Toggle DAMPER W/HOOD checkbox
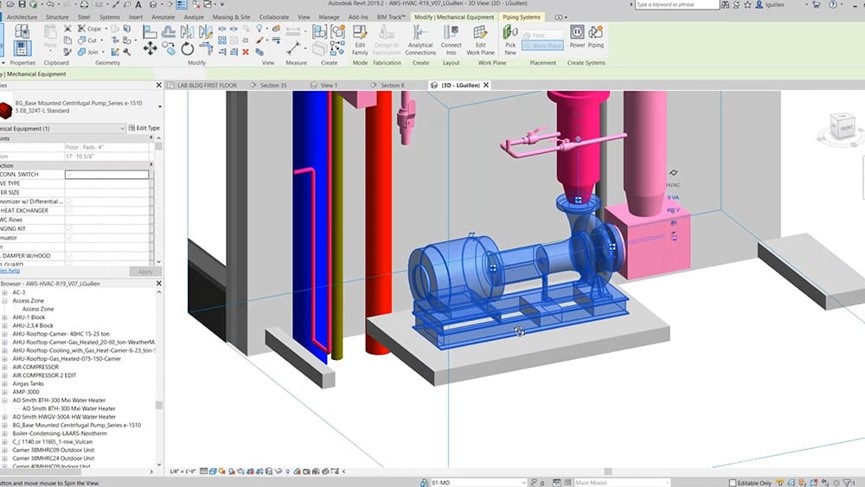865x487 pixels. point(70,256)
